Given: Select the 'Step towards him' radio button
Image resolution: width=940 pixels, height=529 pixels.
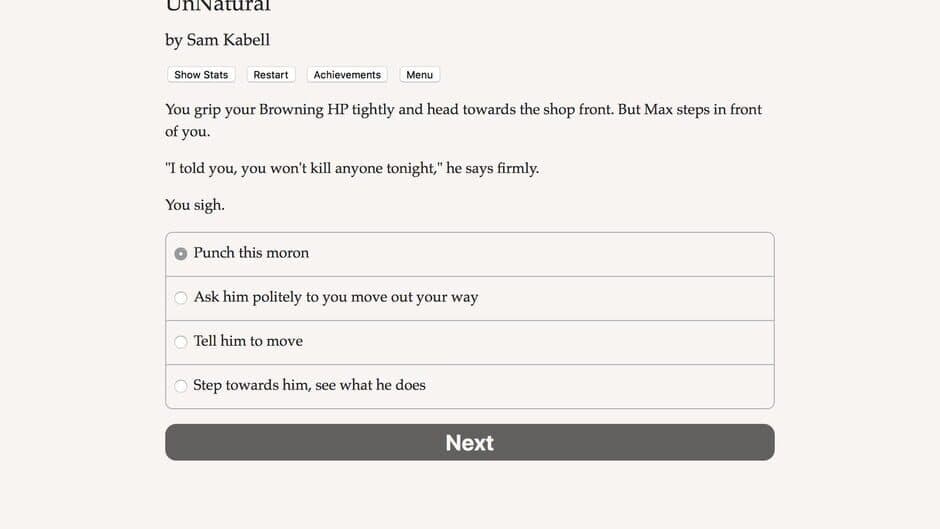Looking at the screenshot, I should pos(181,386).
